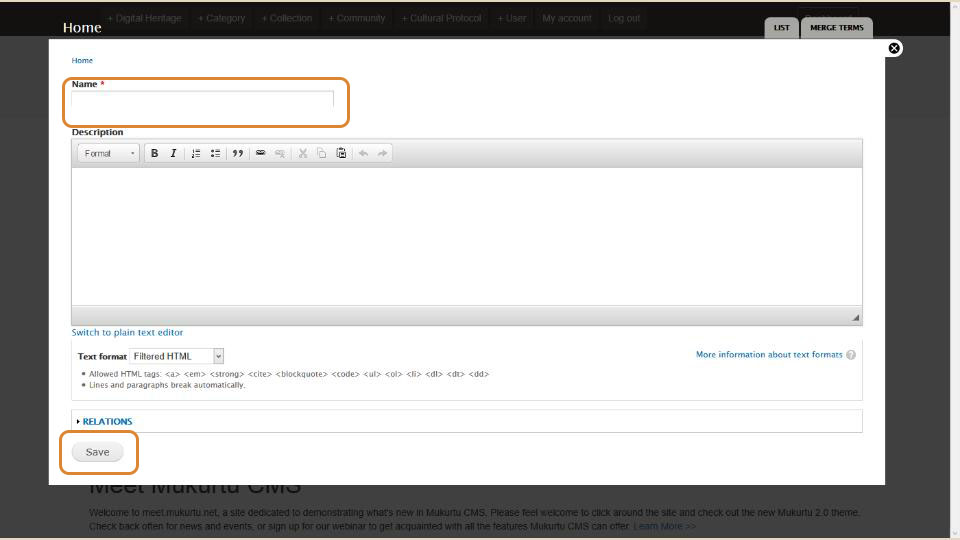The height and width of the screenshot is (540, 960).
Task: Click the Home breadcrumb link
Action: pos(82,60)
